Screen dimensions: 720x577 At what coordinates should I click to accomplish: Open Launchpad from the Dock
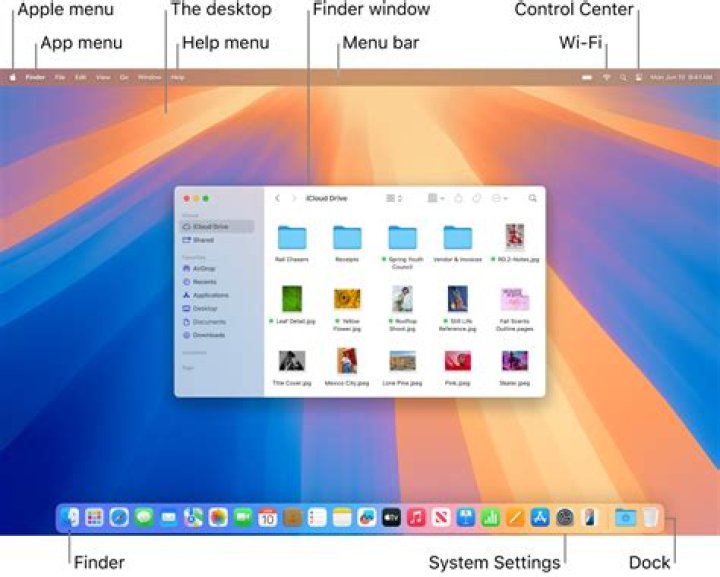pos(95,518)
